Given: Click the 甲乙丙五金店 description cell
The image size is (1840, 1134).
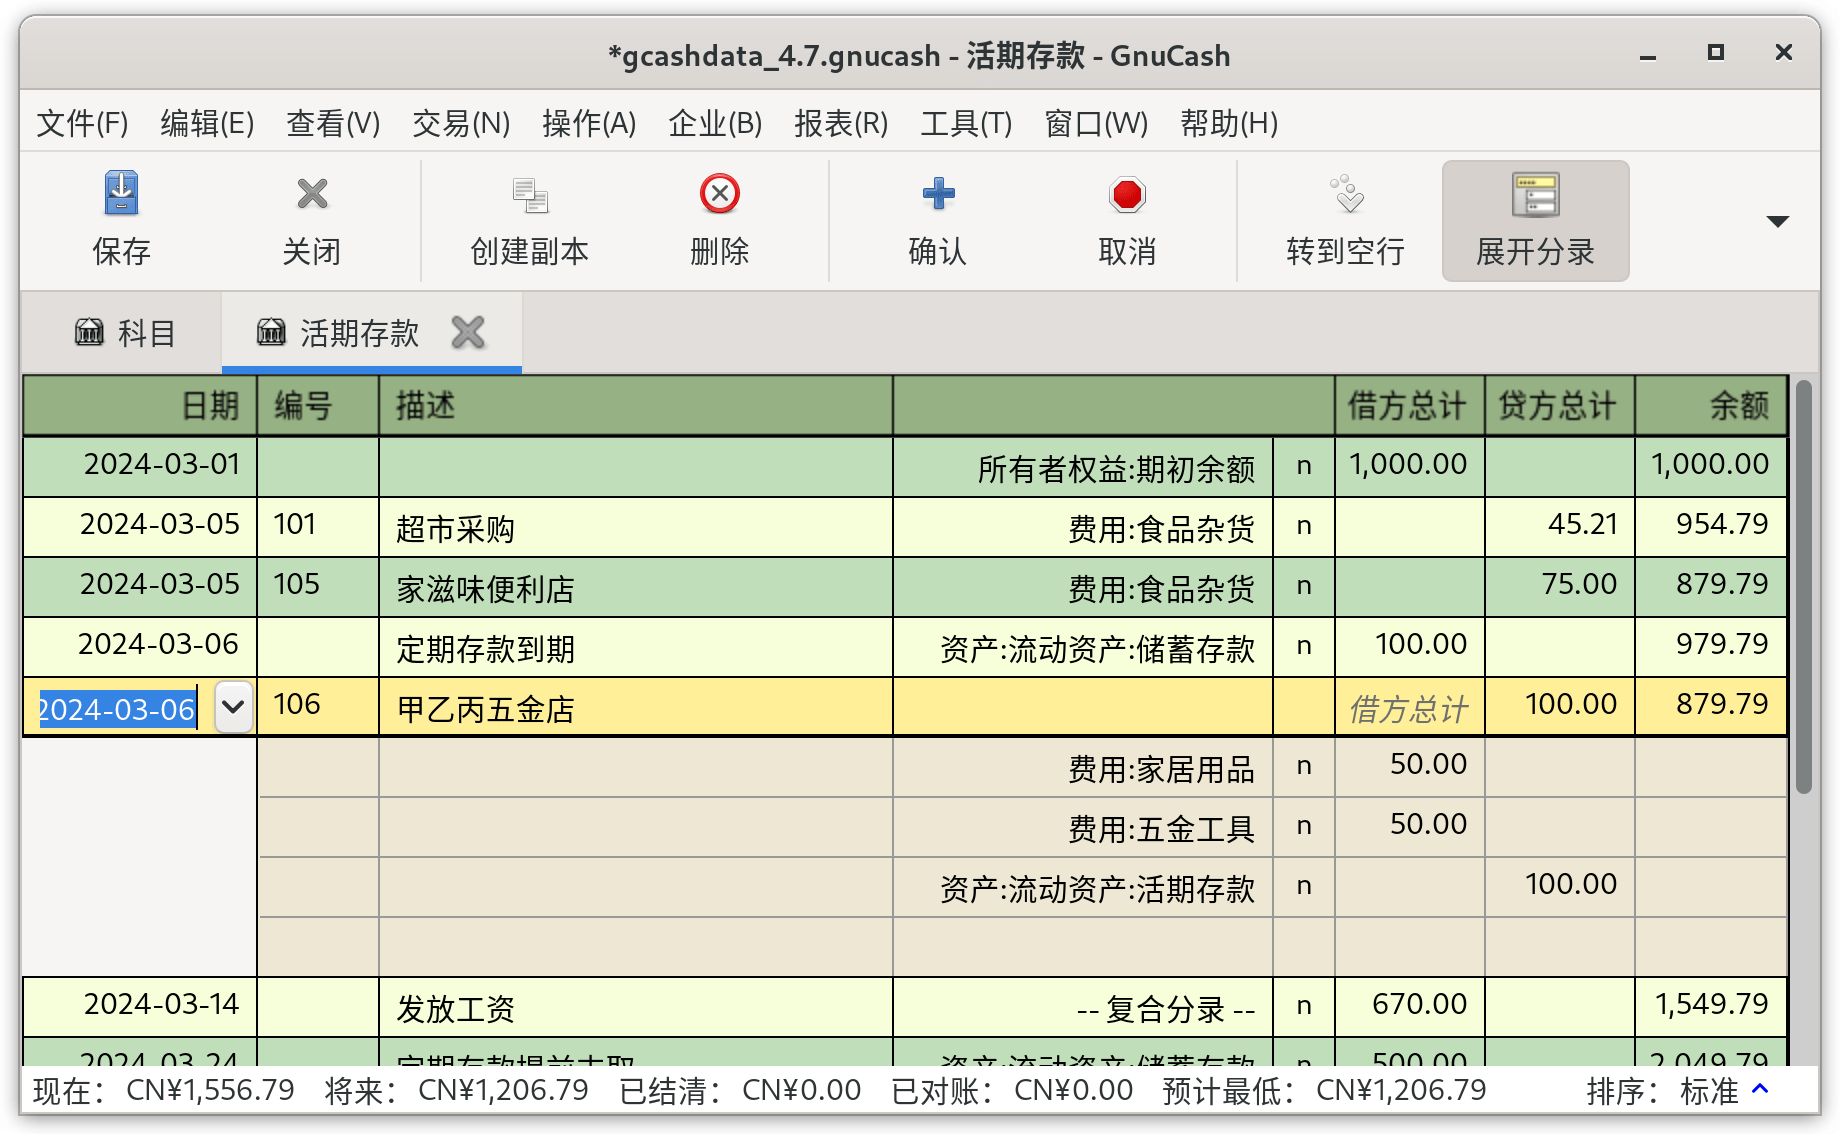Looking at the screenshot, I should coord(636,708).
